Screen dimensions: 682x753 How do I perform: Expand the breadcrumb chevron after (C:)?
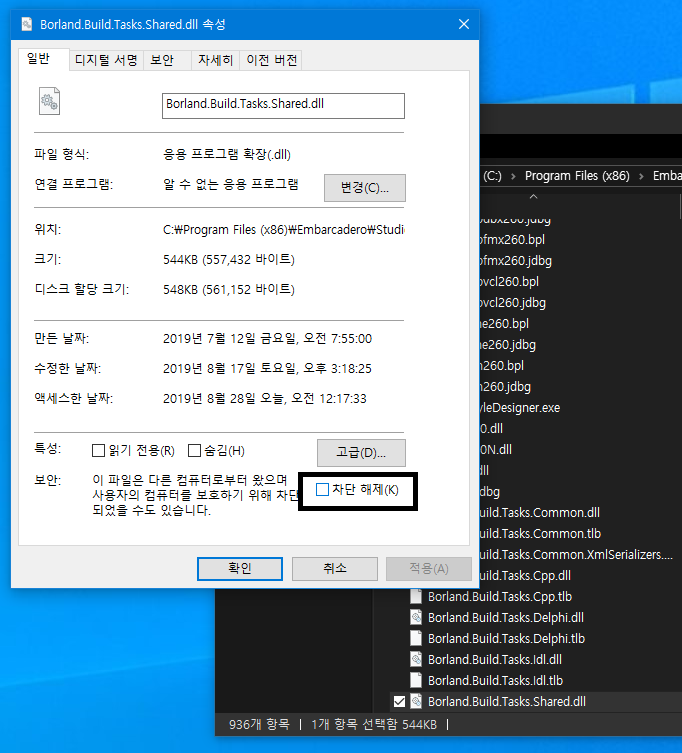[x=513, y=175]
